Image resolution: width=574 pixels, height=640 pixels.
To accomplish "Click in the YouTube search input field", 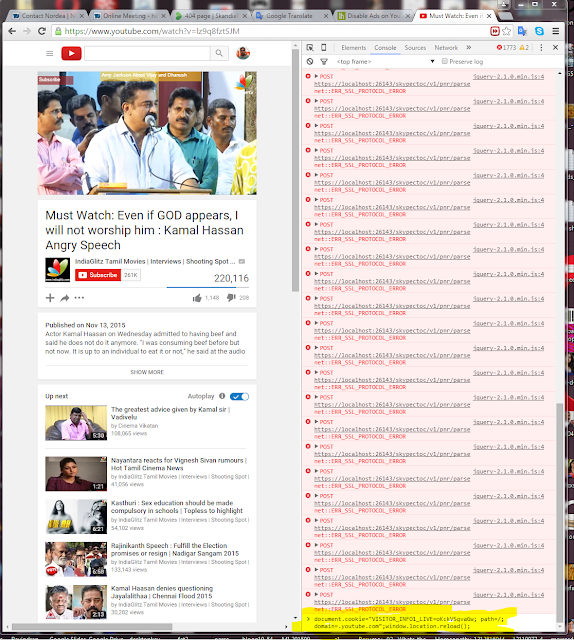I will (x=147, y=53).
